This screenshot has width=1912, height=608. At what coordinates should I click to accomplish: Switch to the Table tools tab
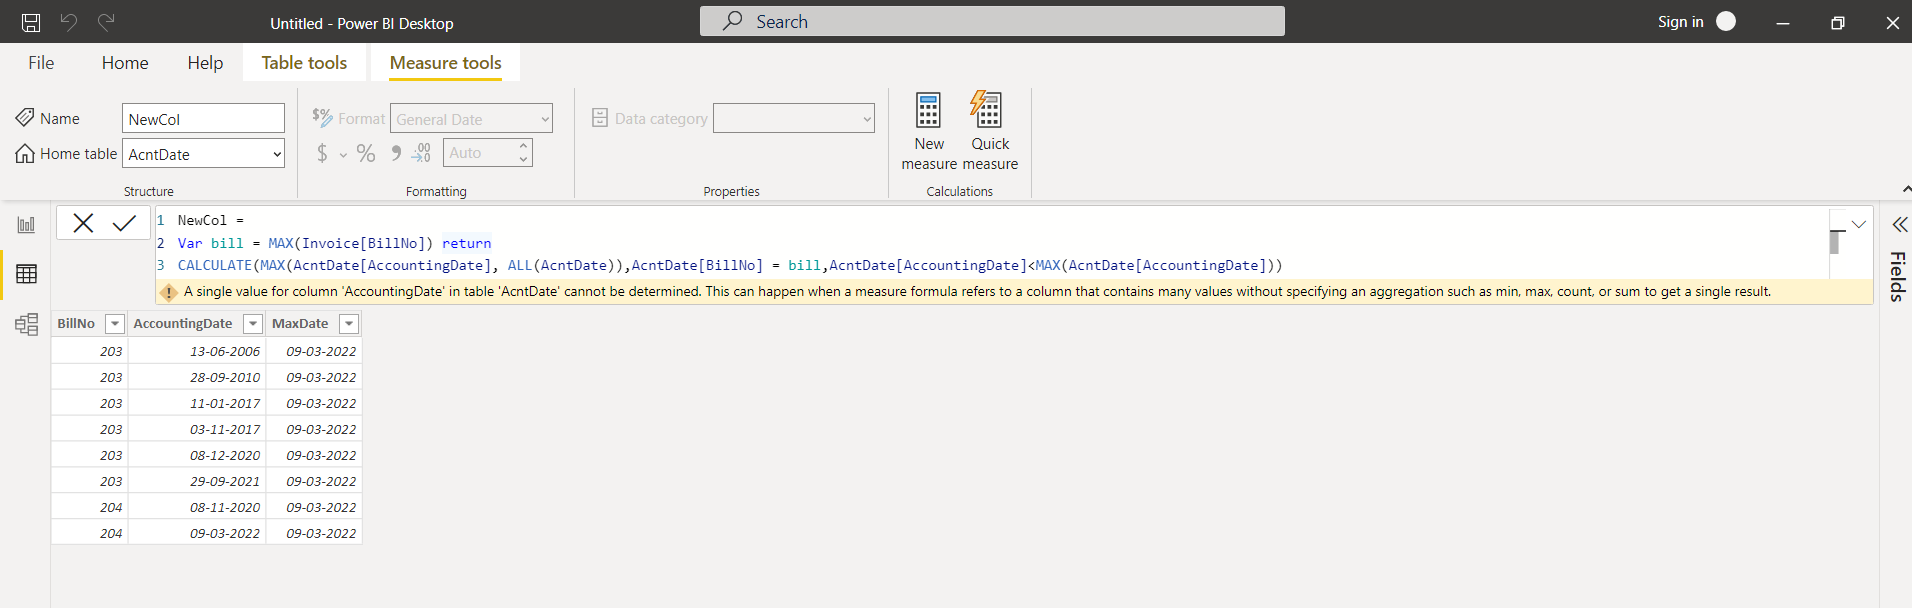tap(304, 63)
